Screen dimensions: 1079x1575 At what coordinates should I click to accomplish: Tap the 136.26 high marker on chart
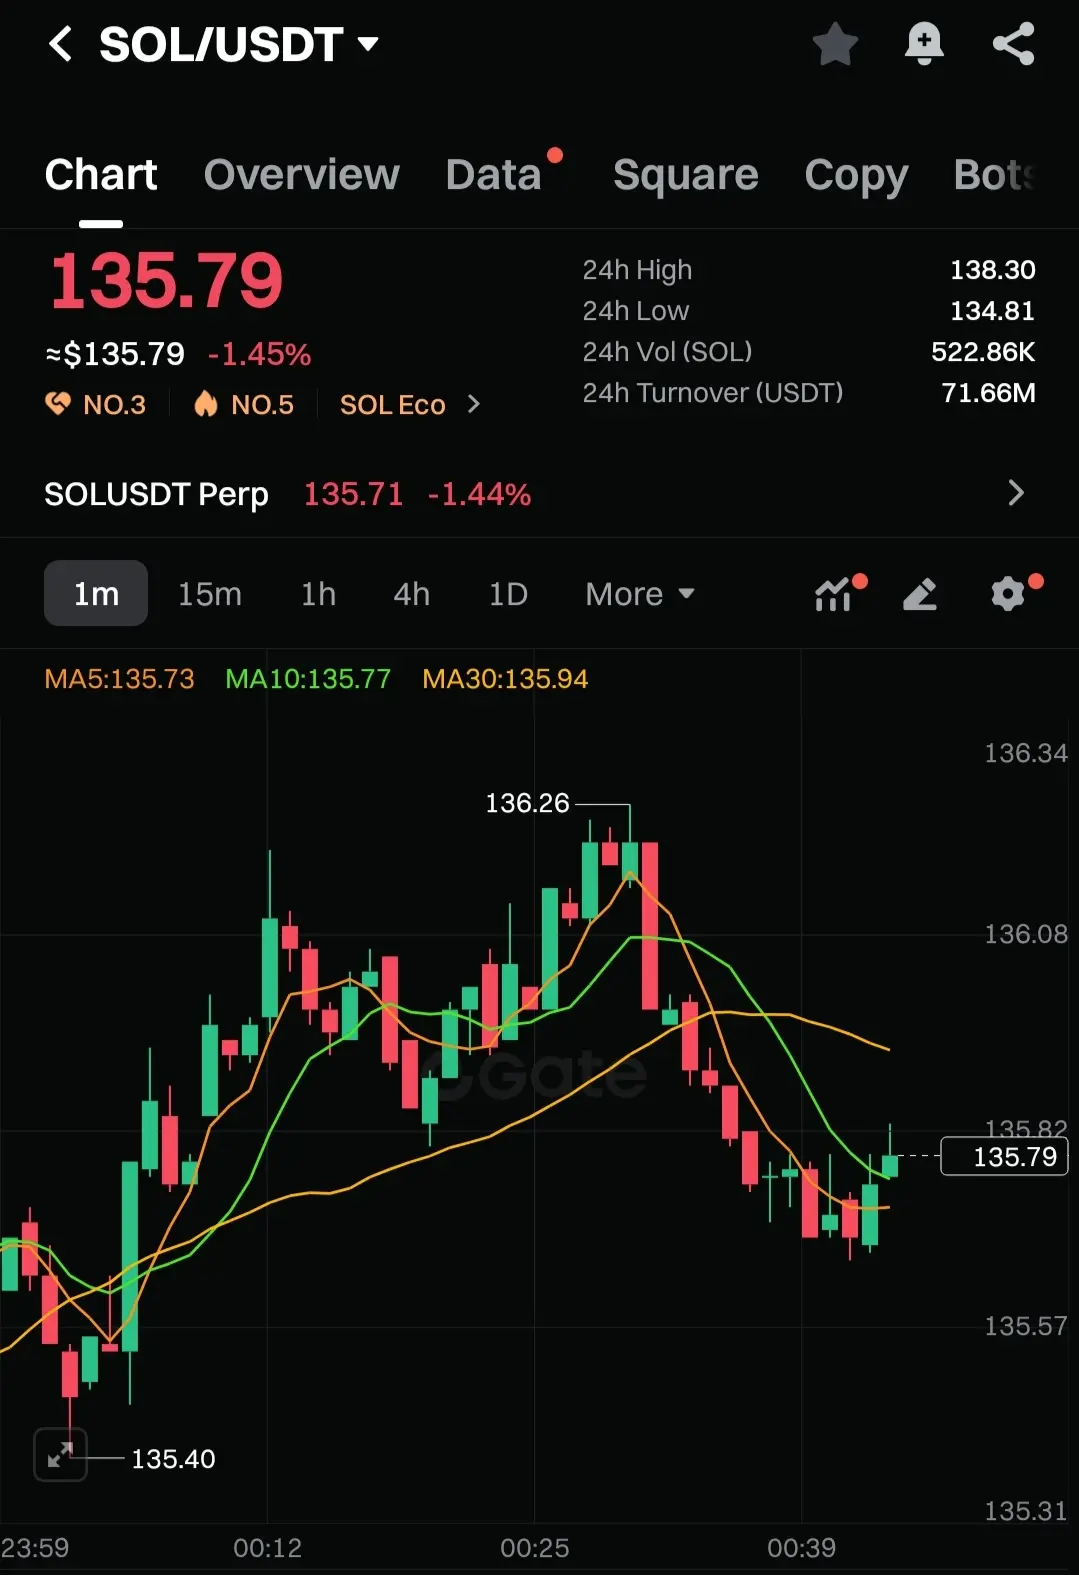coord(527,803)
